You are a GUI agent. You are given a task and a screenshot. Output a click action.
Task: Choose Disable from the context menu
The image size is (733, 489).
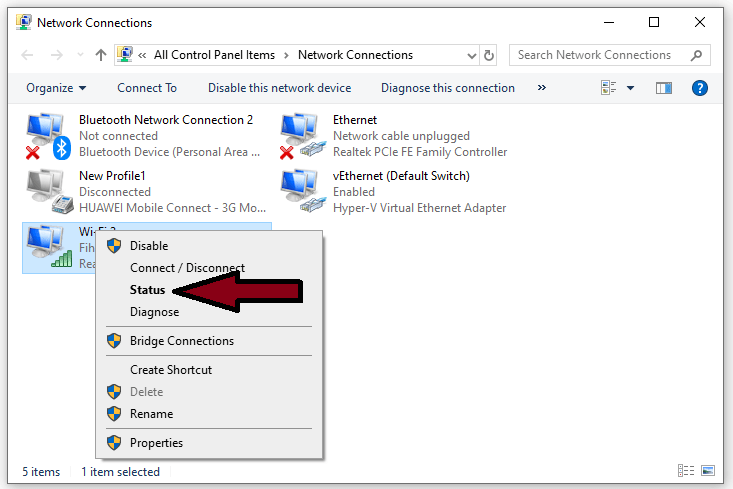[209, 246]
